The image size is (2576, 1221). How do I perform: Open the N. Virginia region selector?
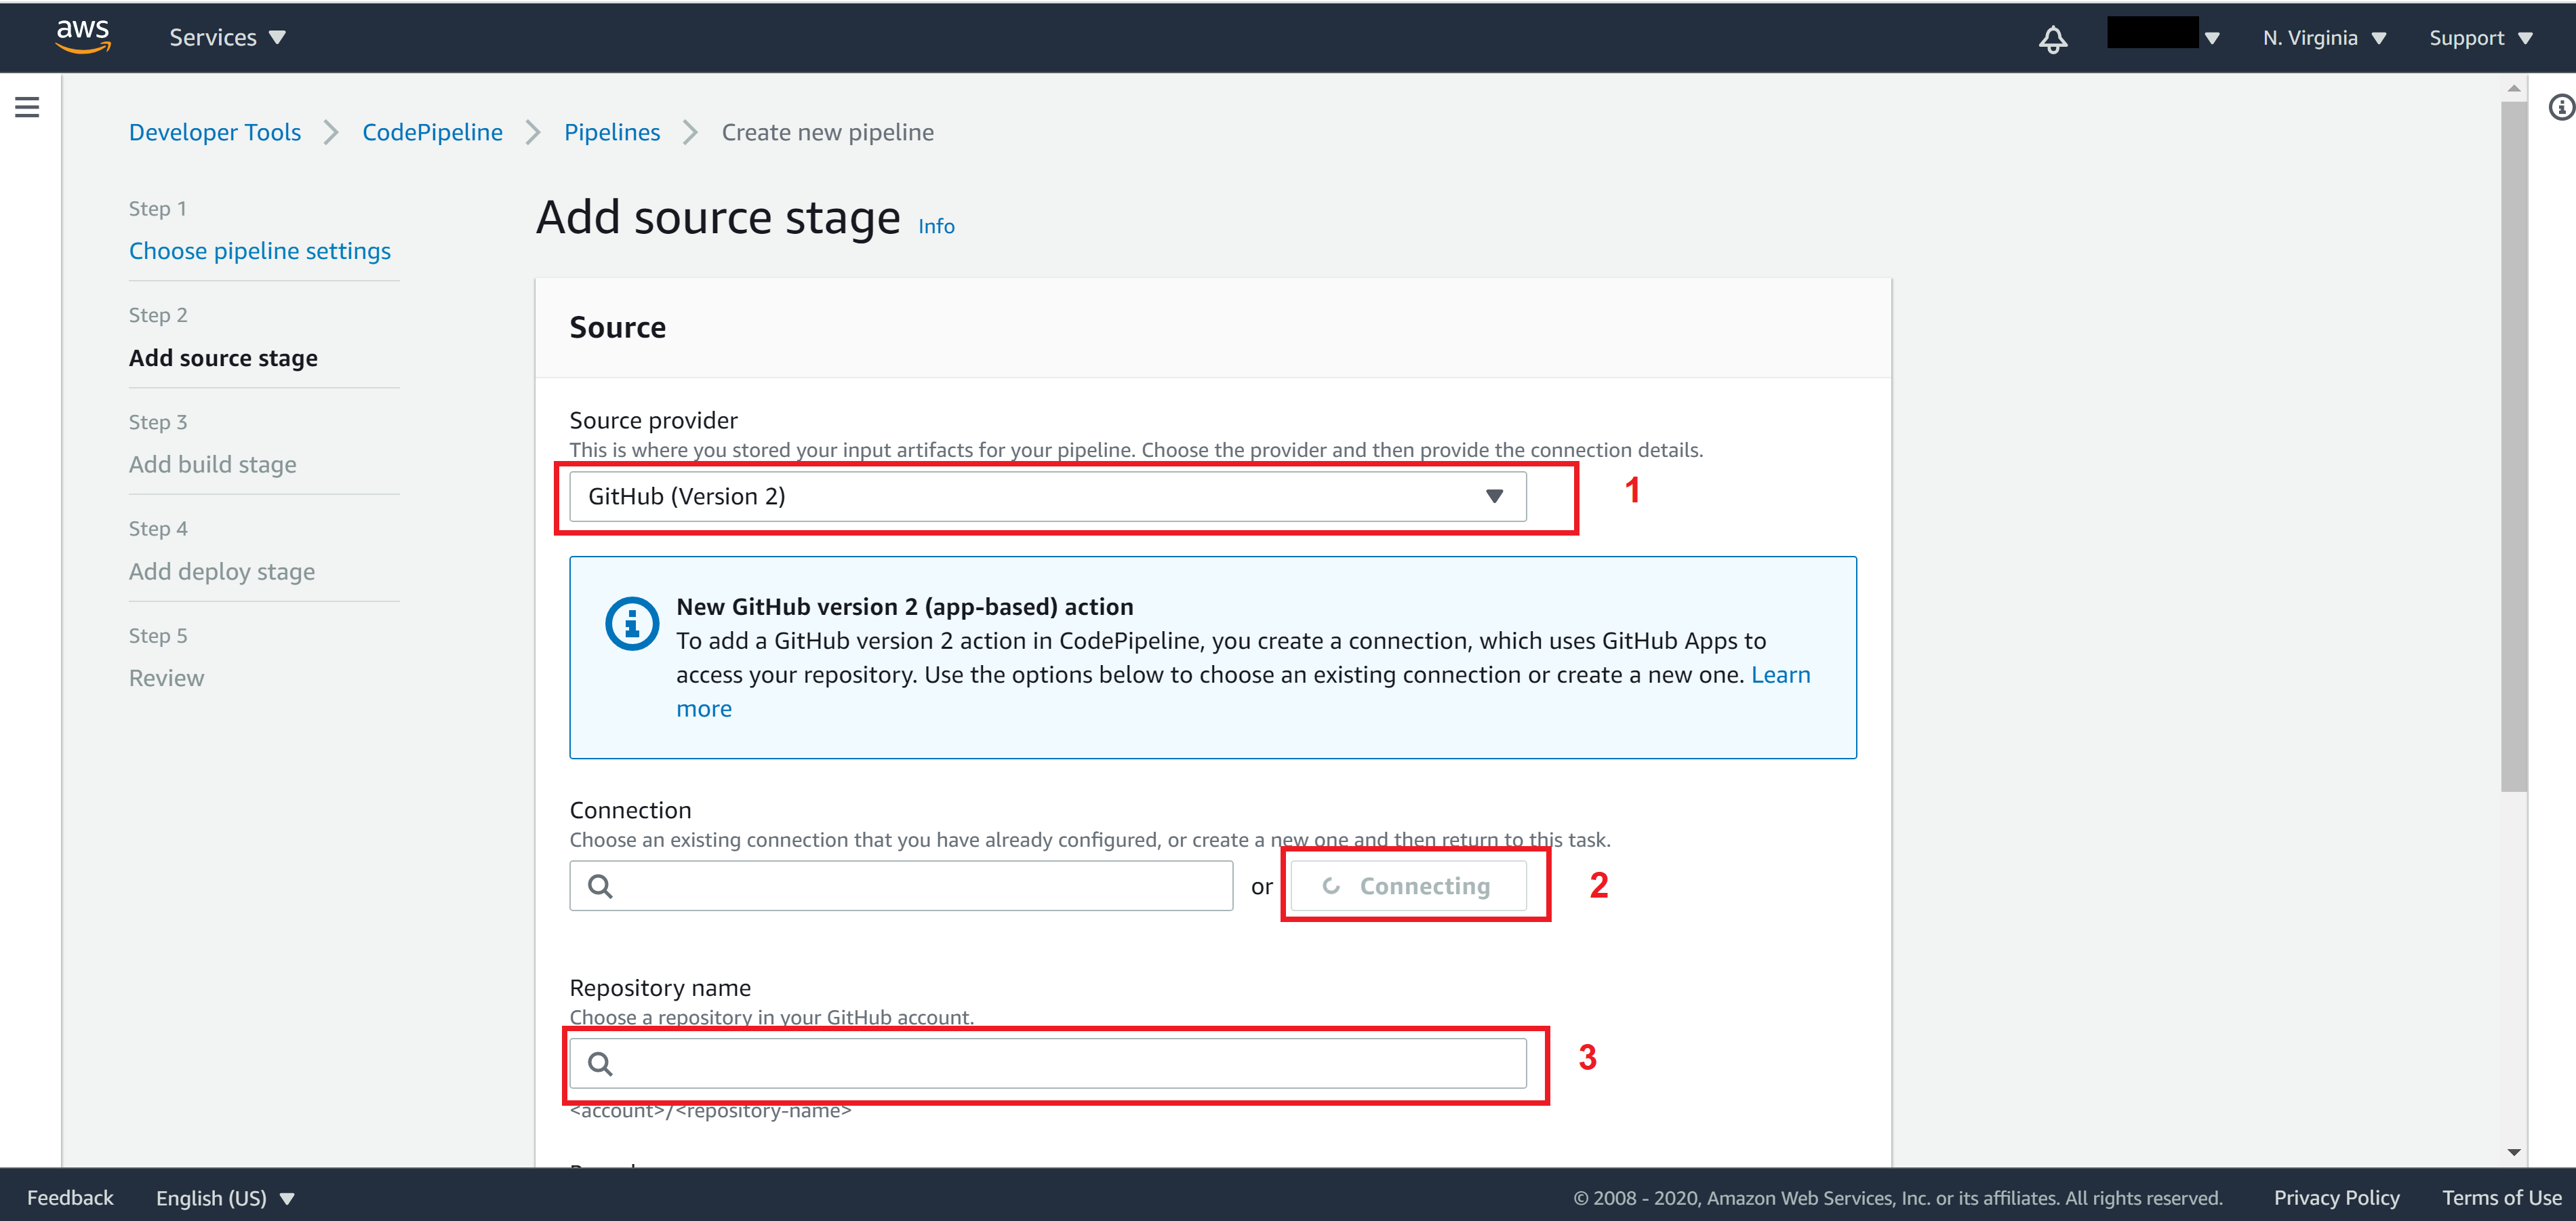[2324, 38]
